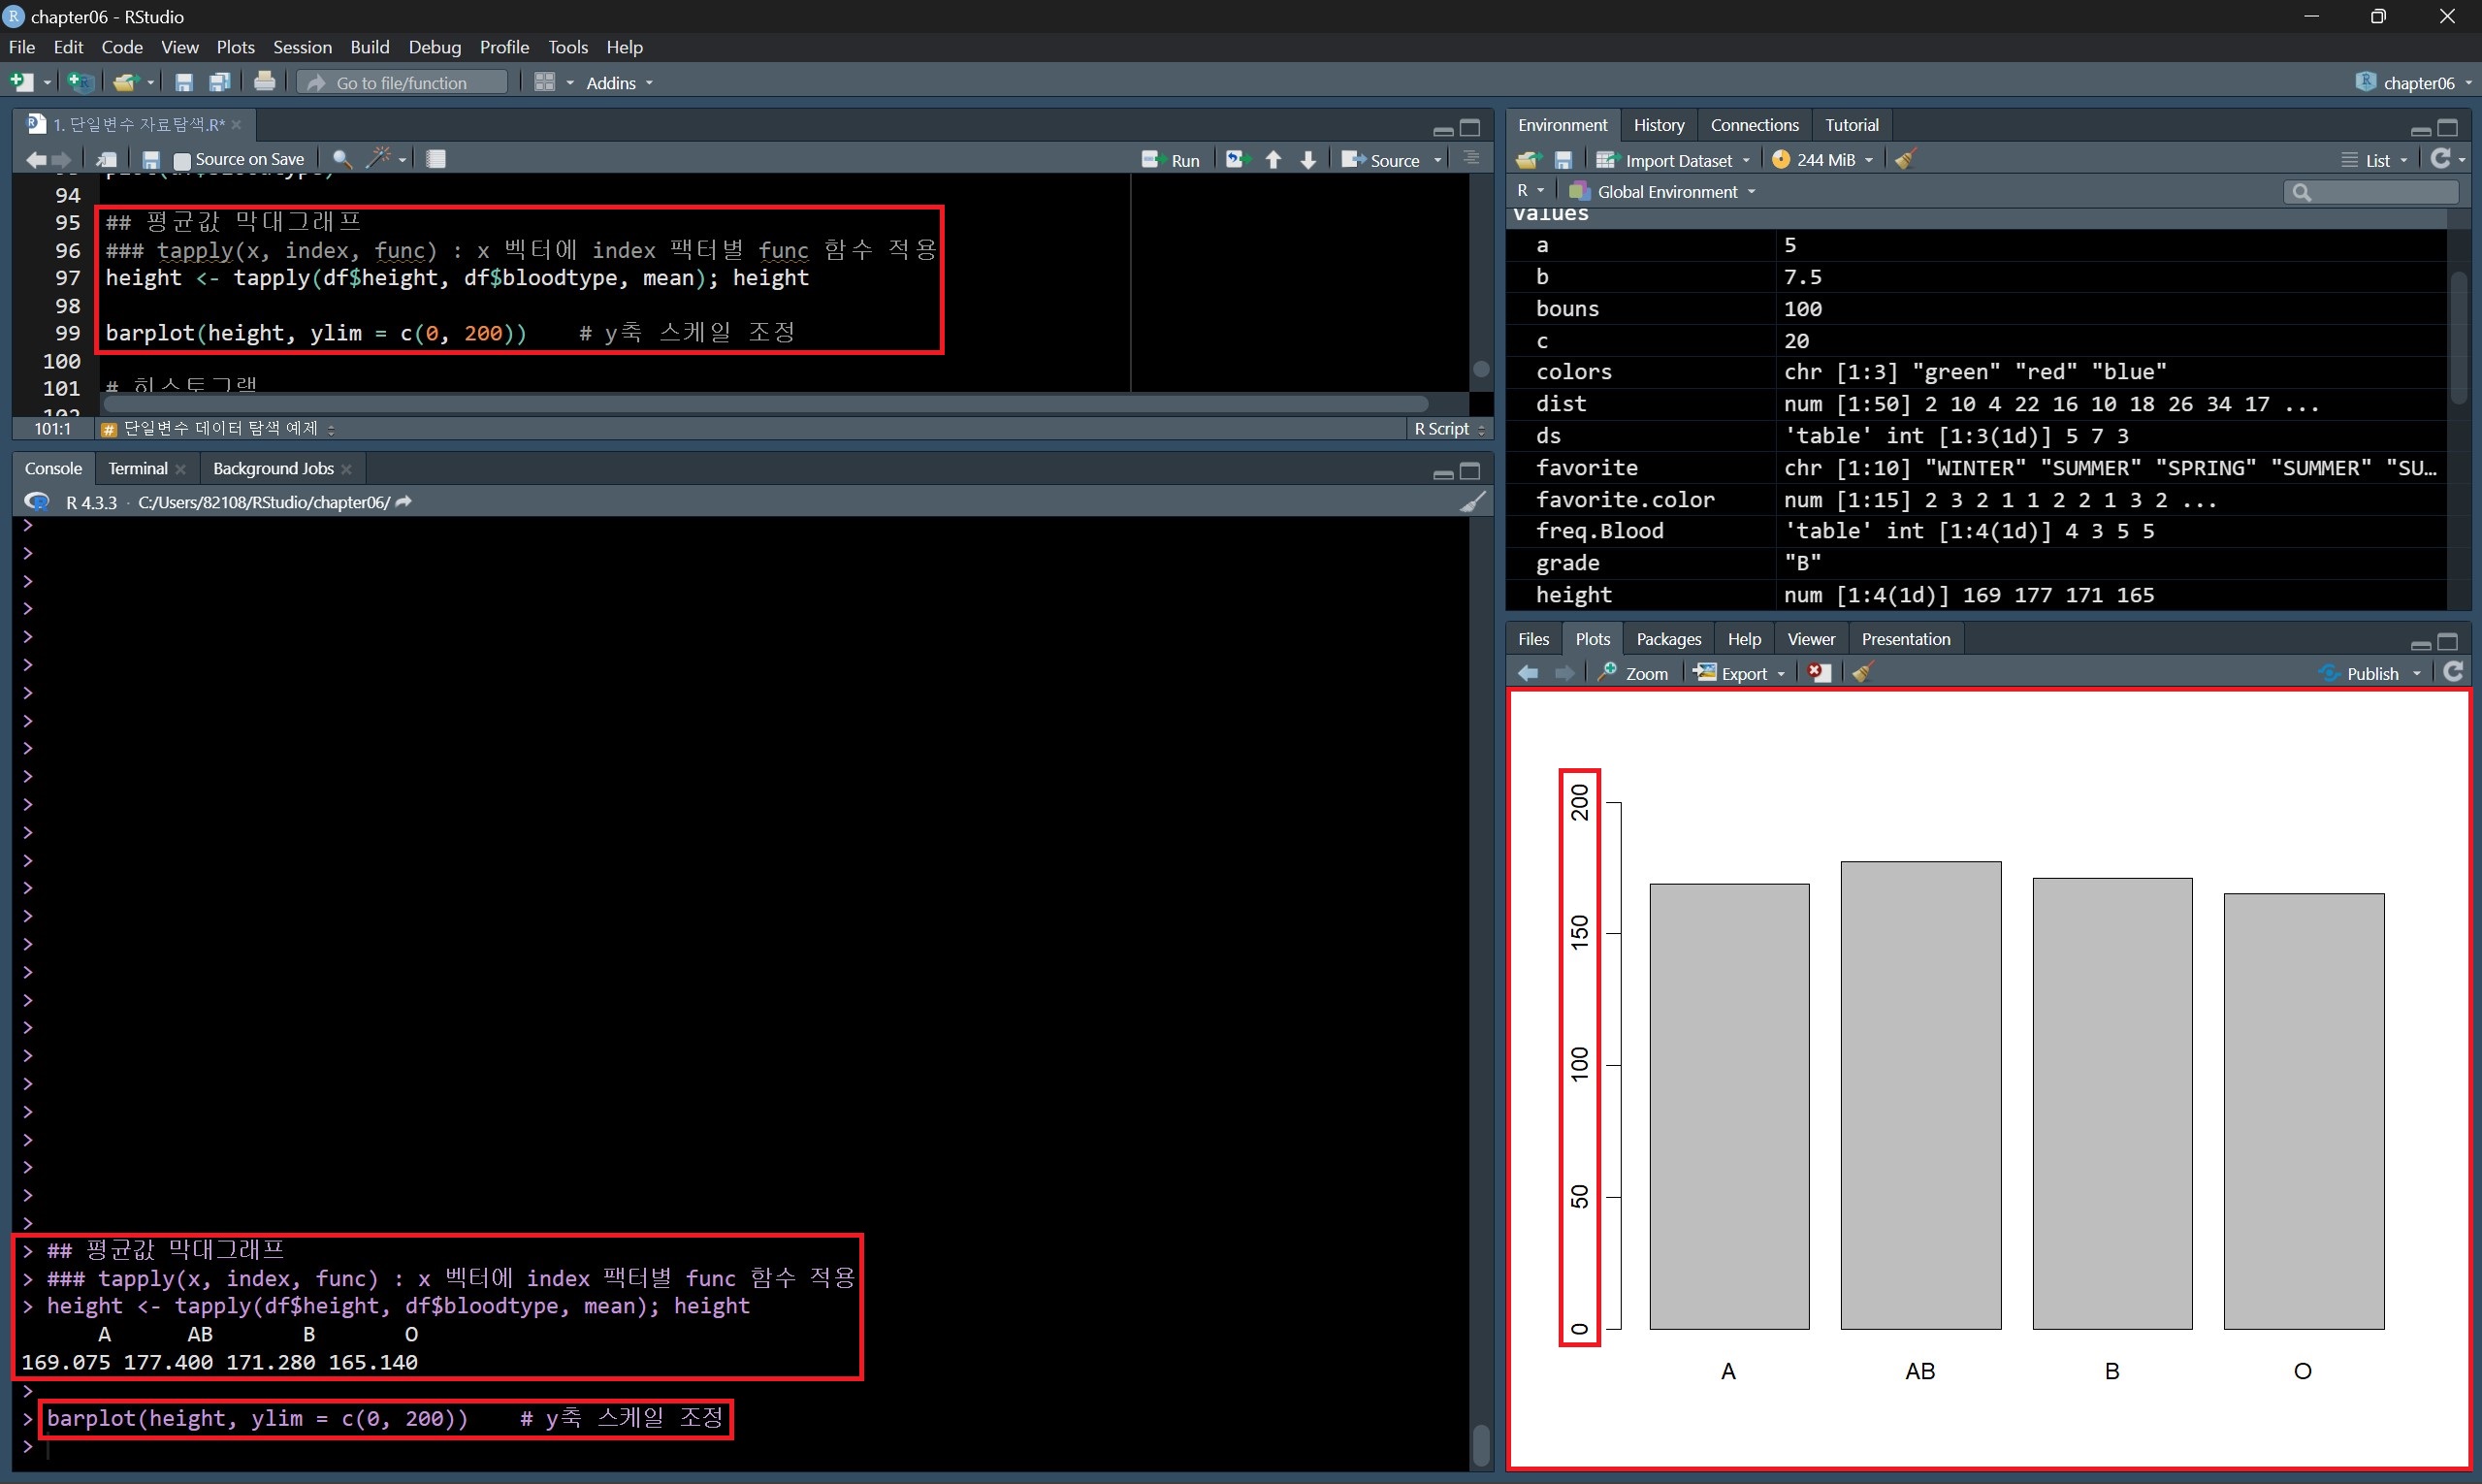Switch to the Packages tab
This screenshot has height=1484, width=2482.
click(1668, 639)
